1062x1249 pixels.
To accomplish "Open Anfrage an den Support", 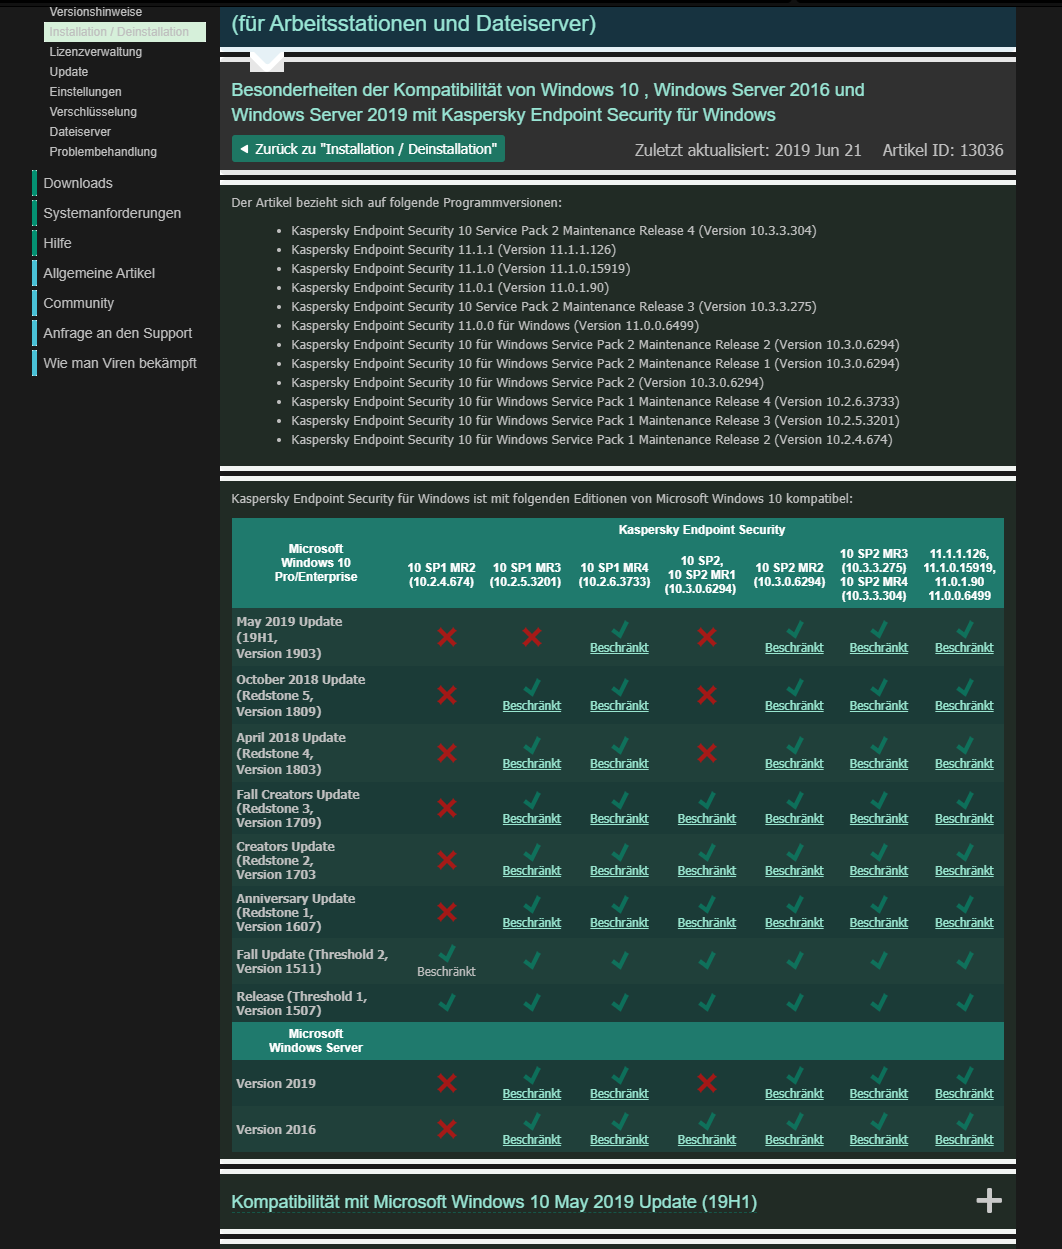I will click(118, 333).
